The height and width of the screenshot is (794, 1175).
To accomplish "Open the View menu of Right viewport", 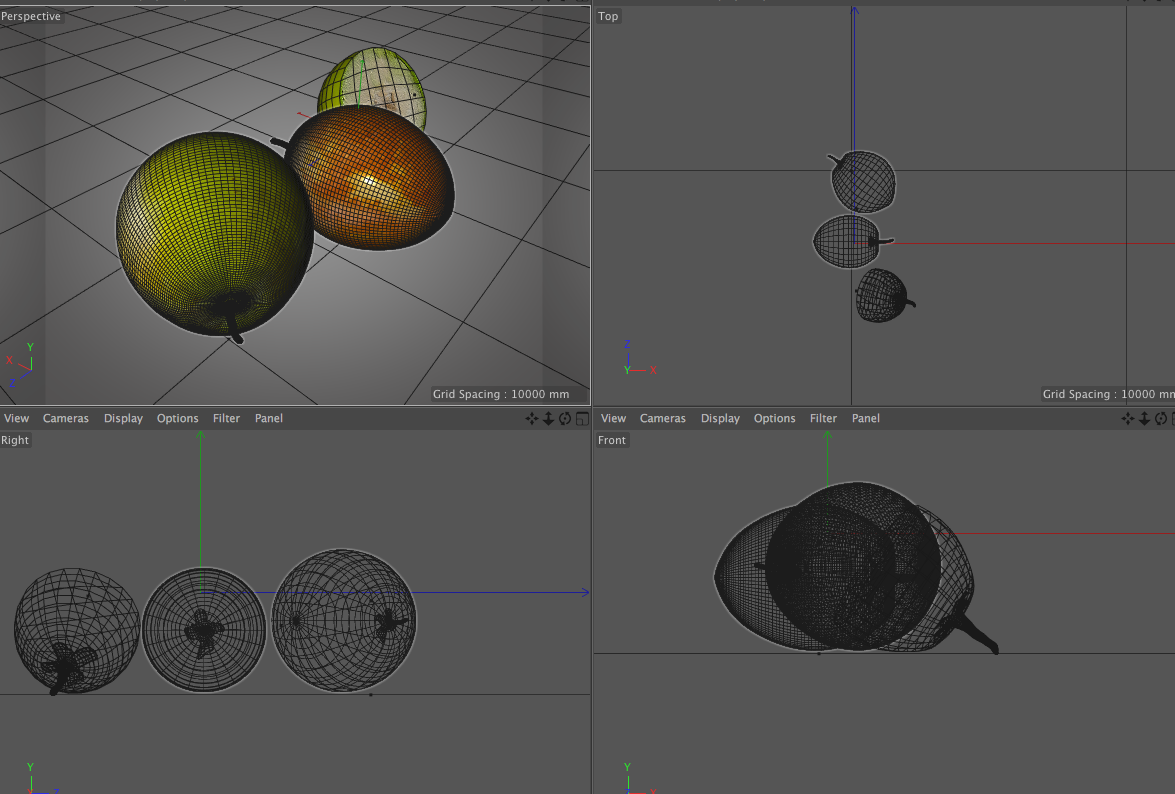I will pos(16,419).
